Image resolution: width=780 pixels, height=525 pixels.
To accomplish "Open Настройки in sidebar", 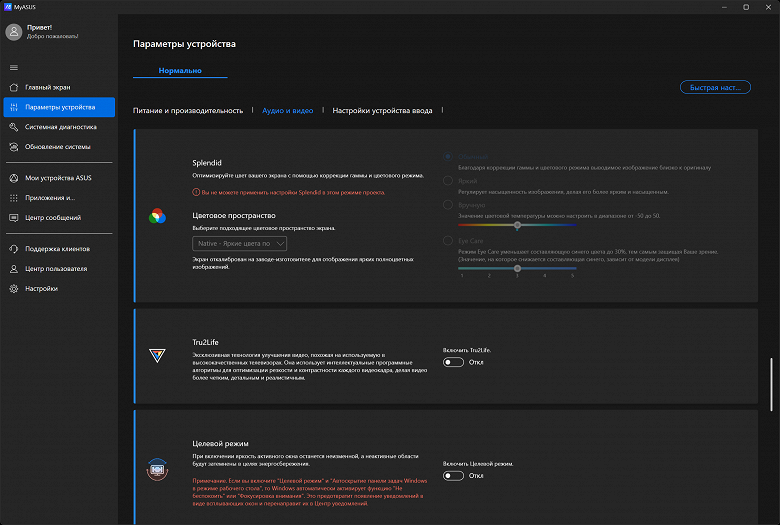I will click(x=41, y=289).
